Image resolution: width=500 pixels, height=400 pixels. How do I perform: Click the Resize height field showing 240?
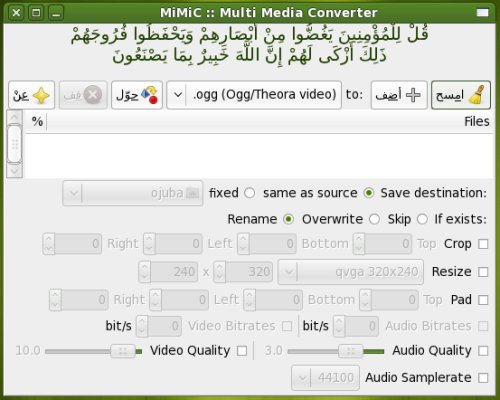coord(168,272)
